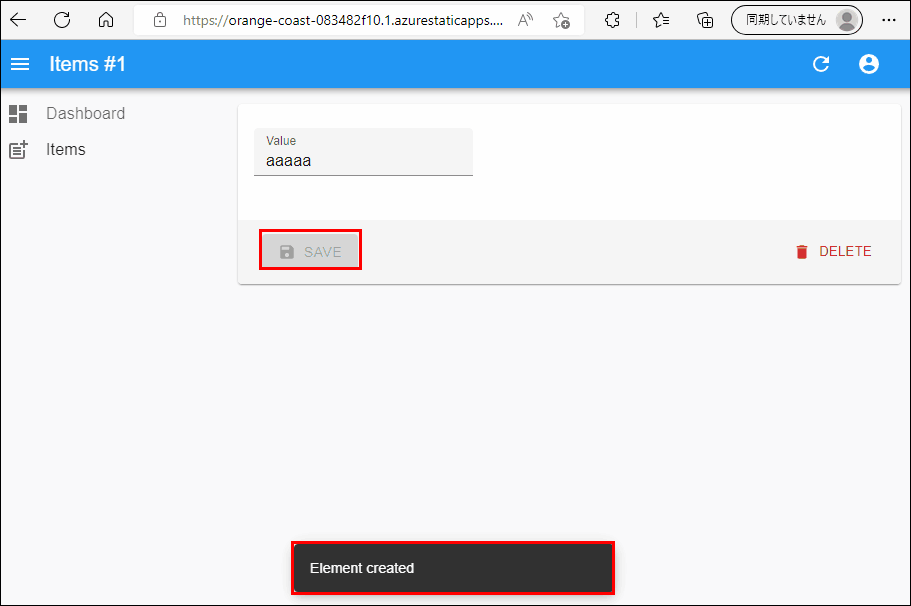The height and width of the screenshot is (606, 911).
Task: Open the Favorites list icon
Action: 661,20
